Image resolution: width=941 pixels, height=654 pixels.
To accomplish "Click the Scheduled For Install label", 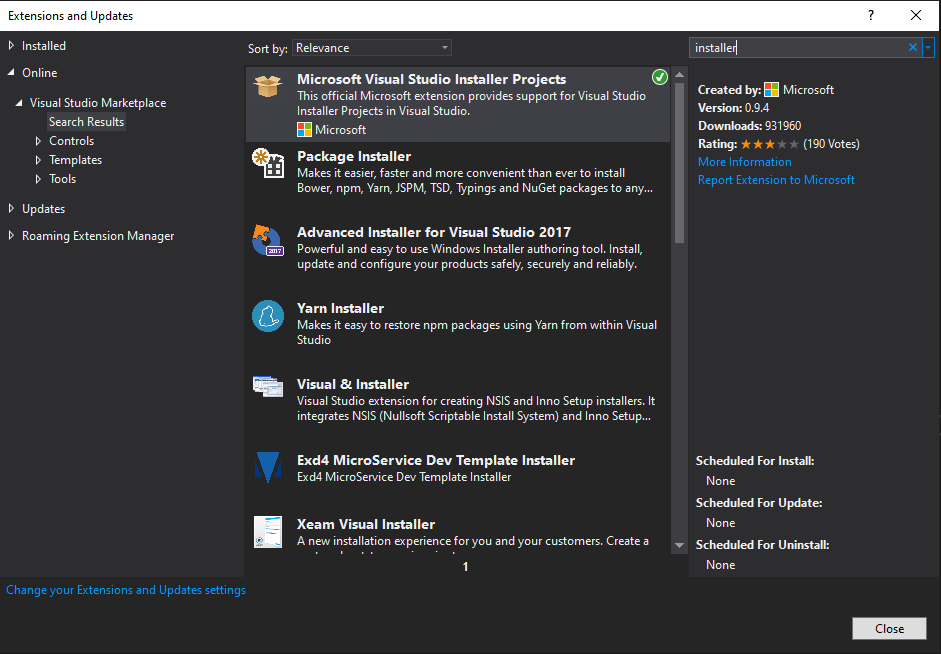I will pos(755,461).
